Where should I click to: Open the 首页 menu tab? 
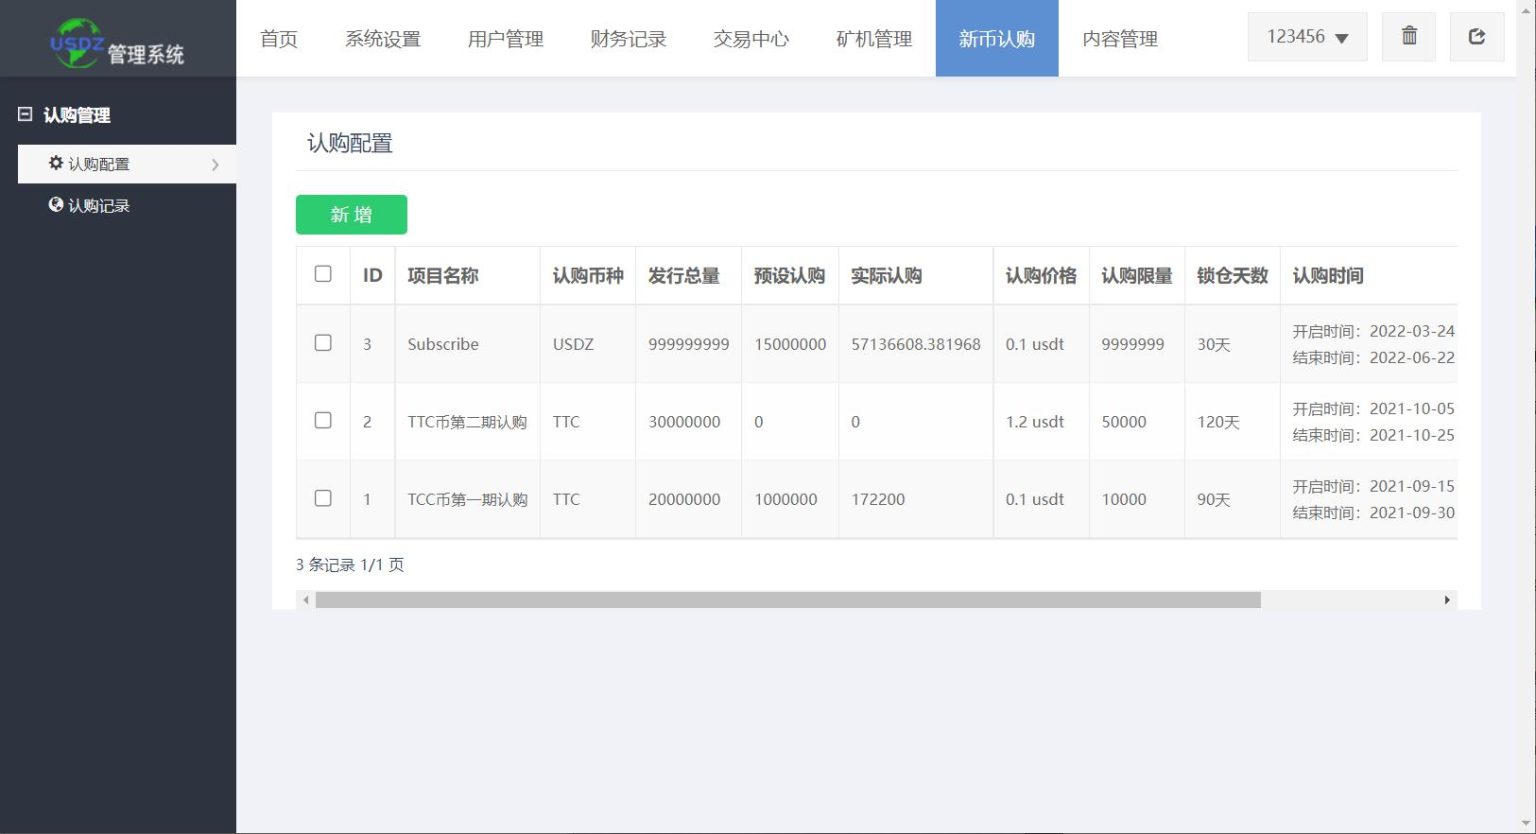click(279, 39)
